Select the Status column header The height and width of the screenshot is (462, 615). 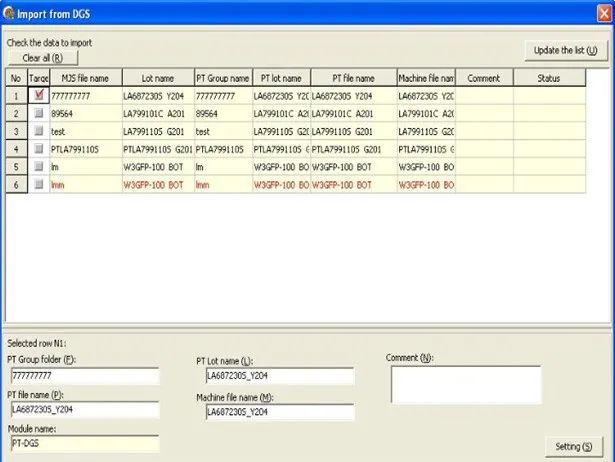[548, 78]
